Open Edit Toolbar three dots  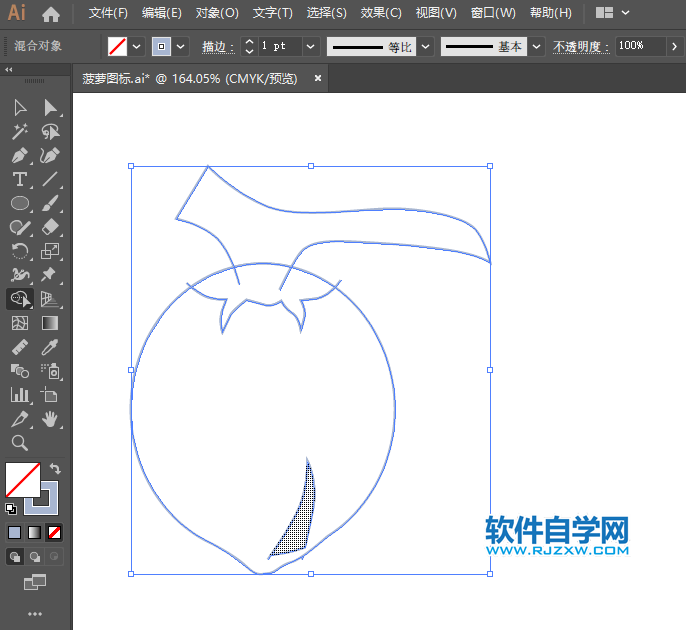point(35,614)
